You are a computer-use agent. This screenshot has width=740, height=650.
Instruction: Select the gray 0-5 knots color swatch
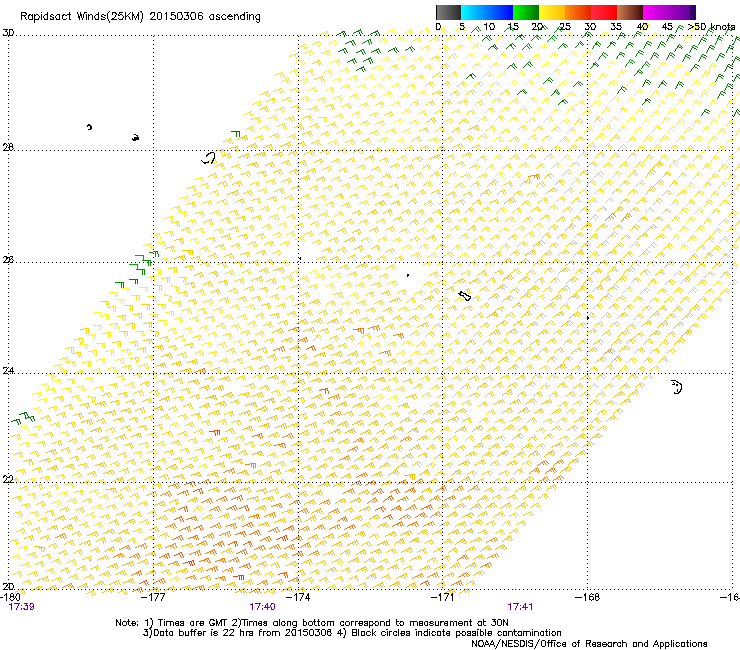pos(448,12)
